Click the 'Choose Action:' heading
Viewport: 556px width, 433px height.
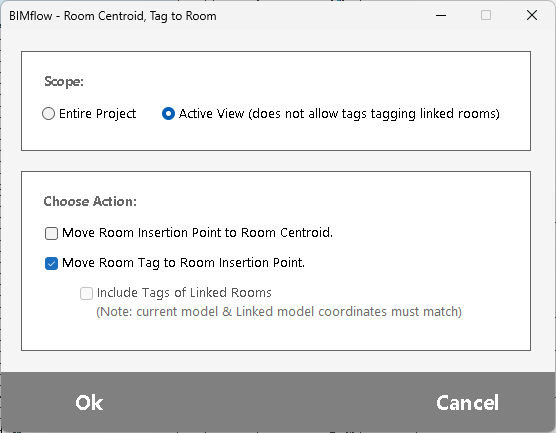(x=90, y=201)
